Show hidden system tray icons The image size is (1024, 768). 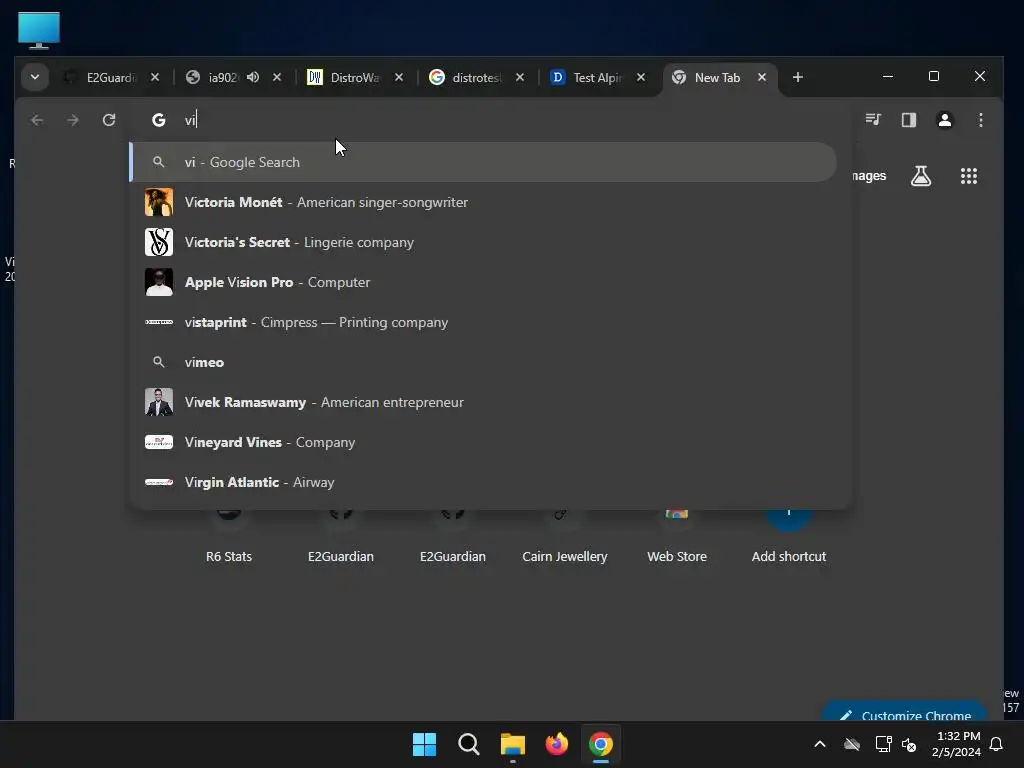(x=820, y=744)
